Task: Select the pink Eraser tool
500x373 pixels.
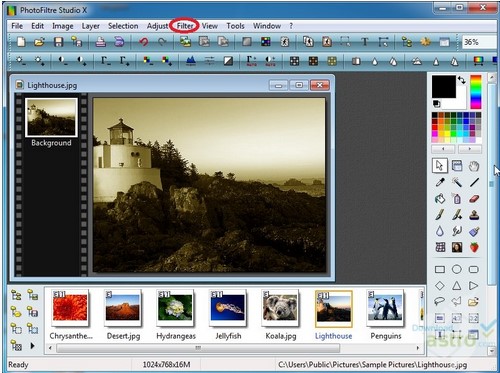Action: point(474,199)
